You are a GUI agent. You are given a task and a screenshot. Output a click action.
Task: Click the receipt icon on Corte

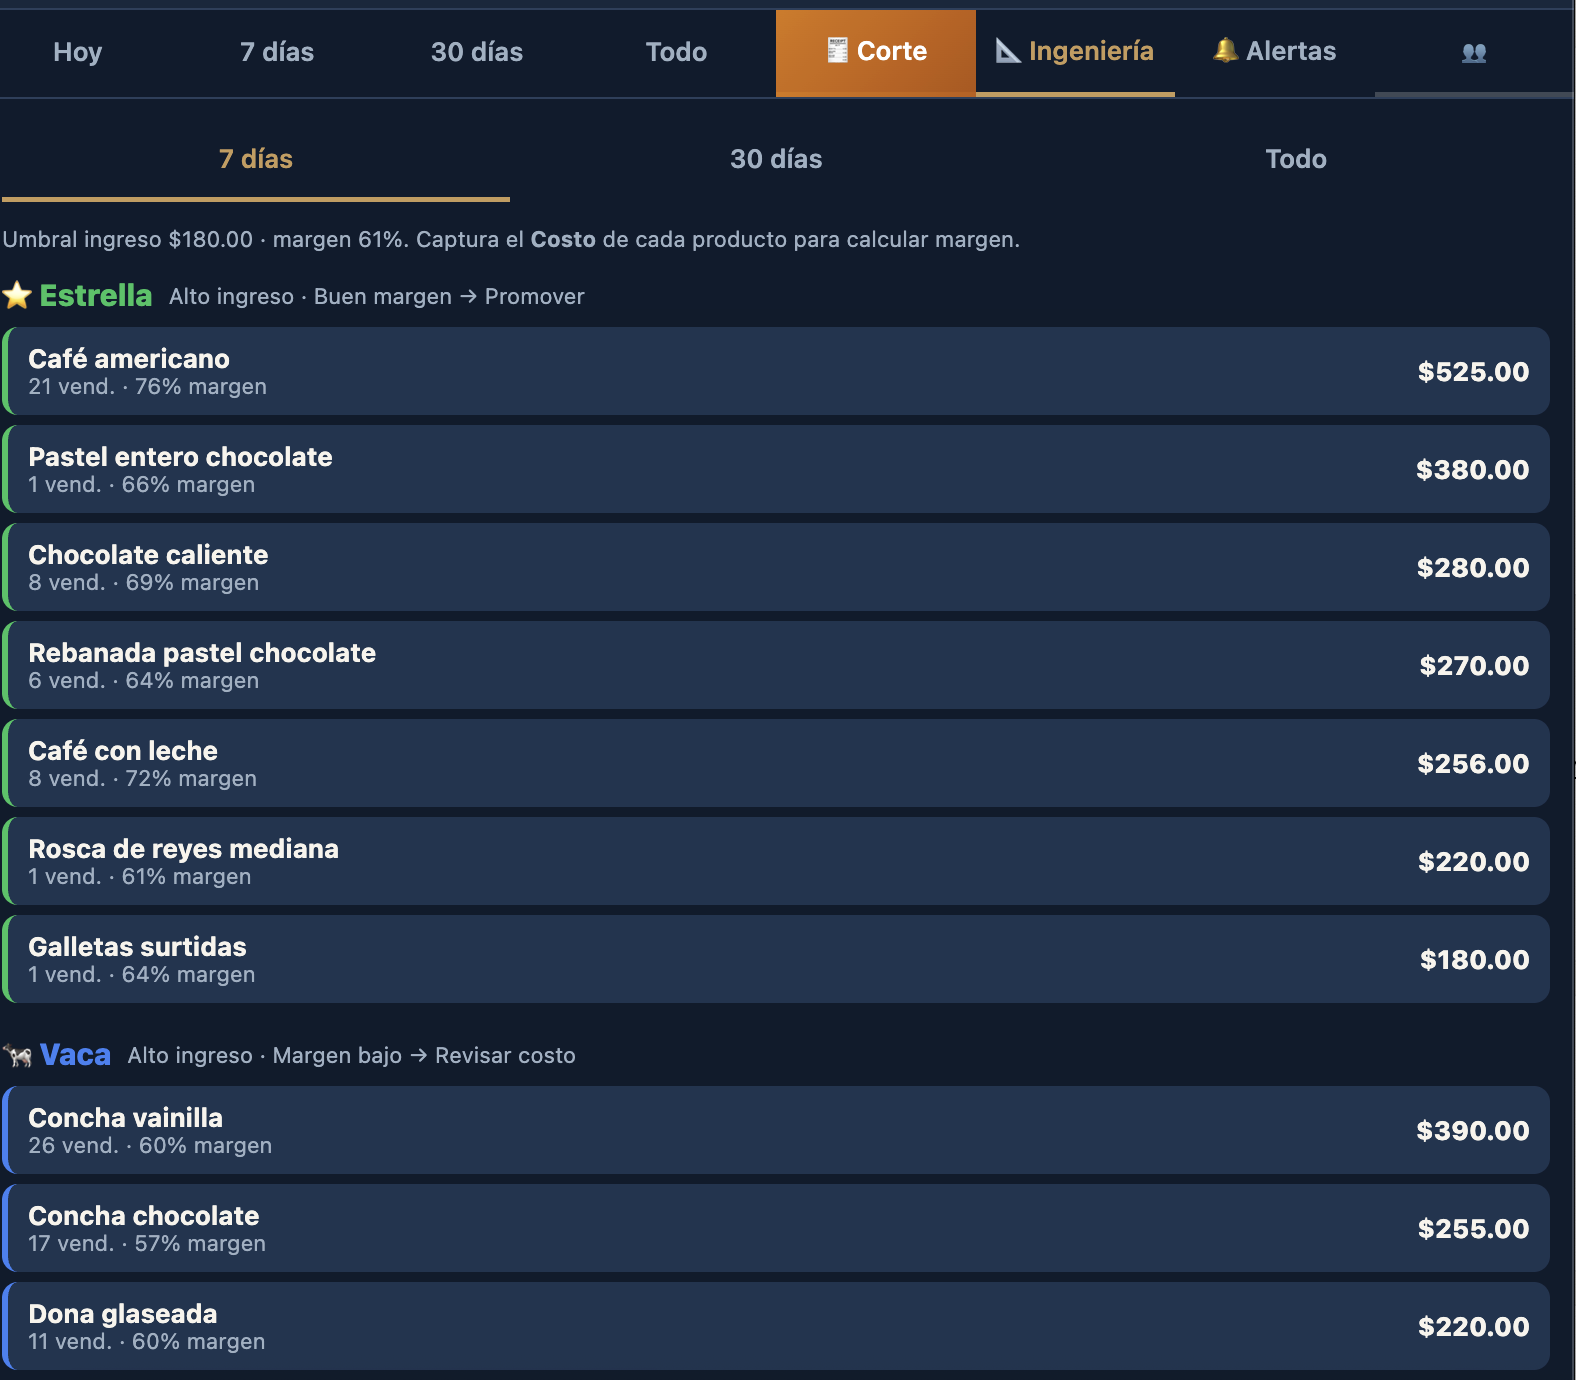pos(837,50)
